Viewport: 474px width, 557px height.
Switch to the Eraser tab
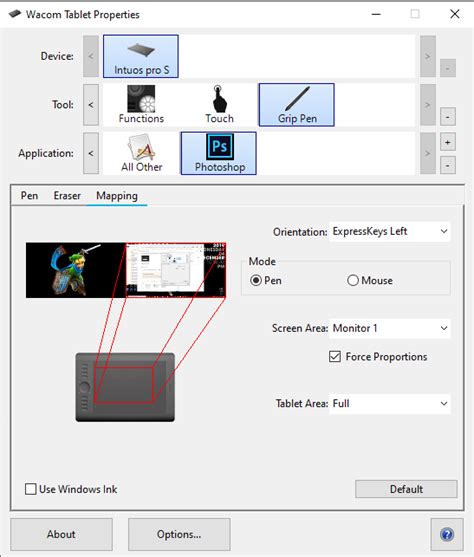67,196
